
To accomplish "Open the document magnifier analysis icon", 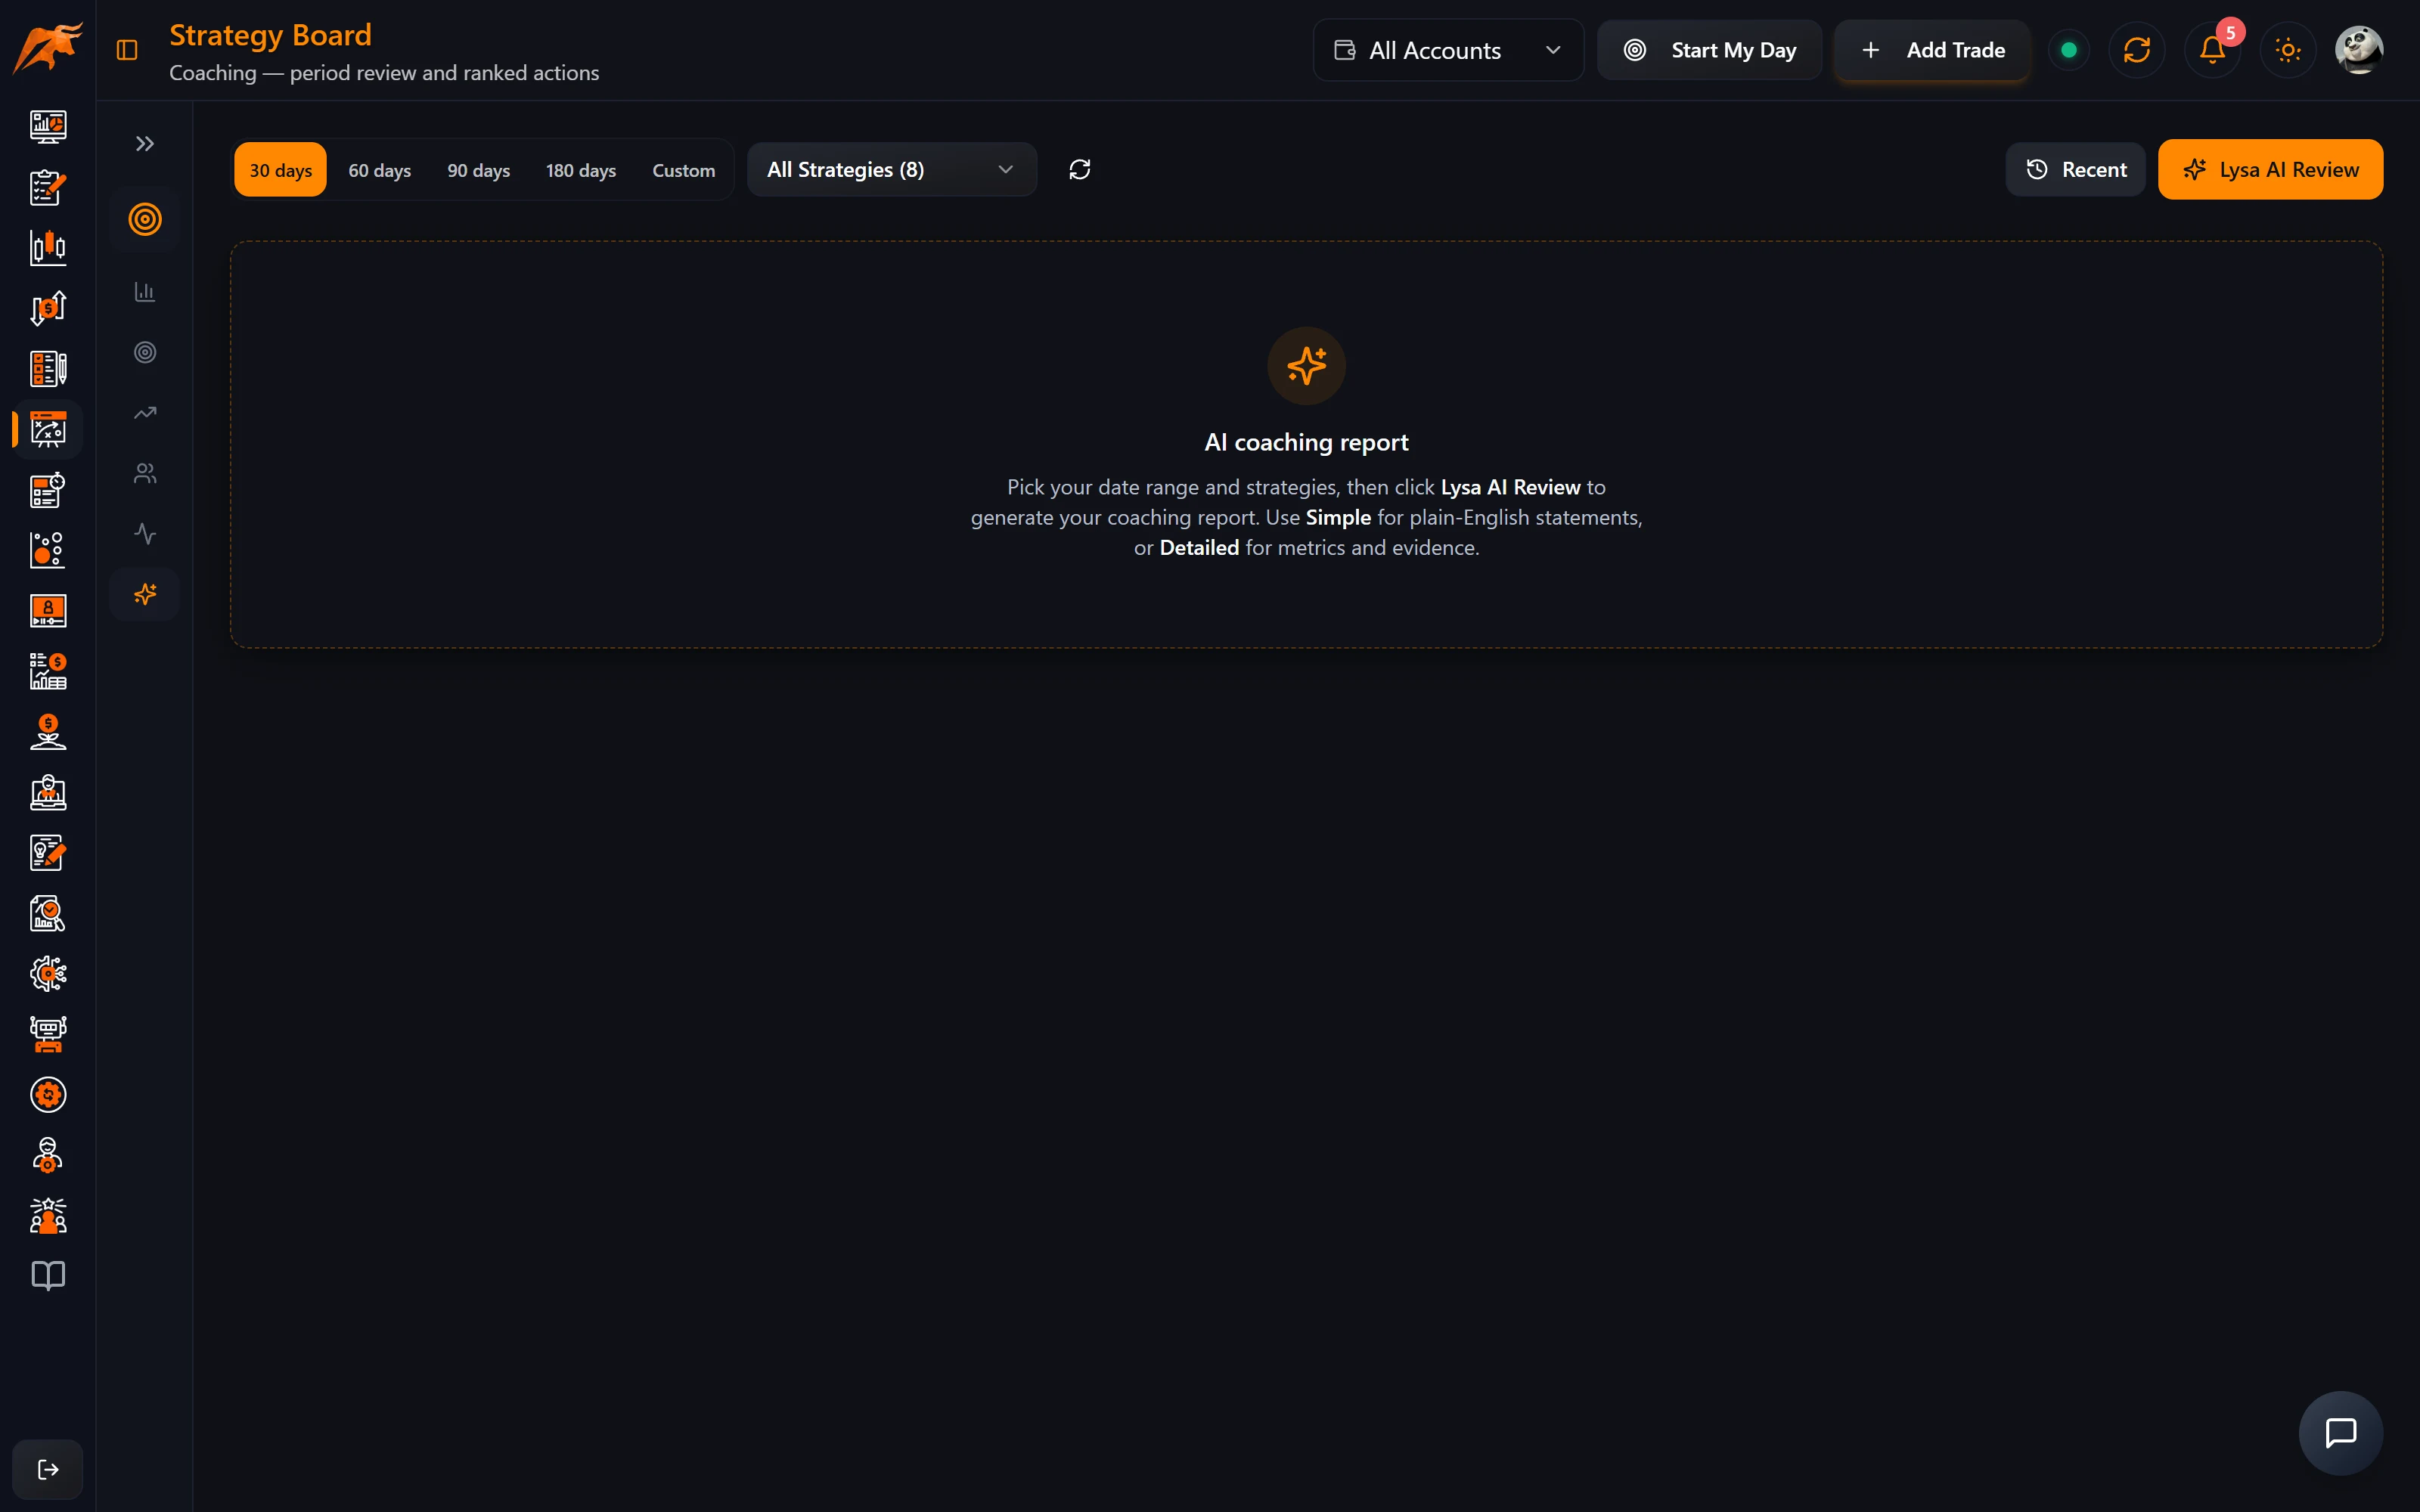I will [48, 913].
